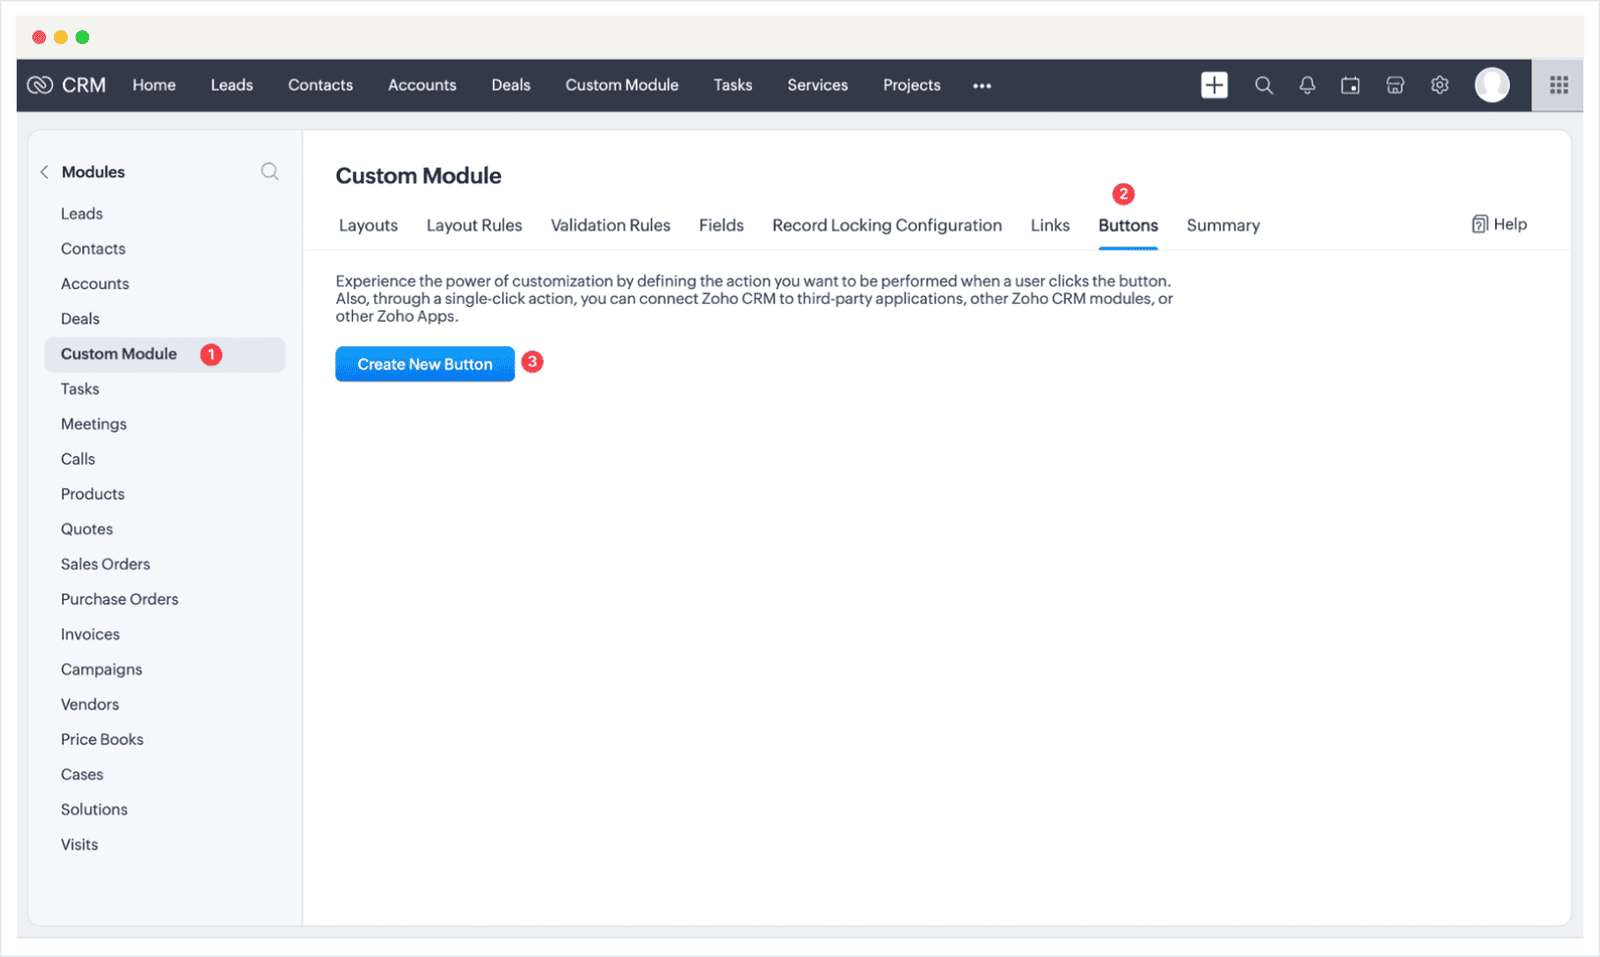
Task: Click the Zoho CRM logo icon
Action: 40,85
